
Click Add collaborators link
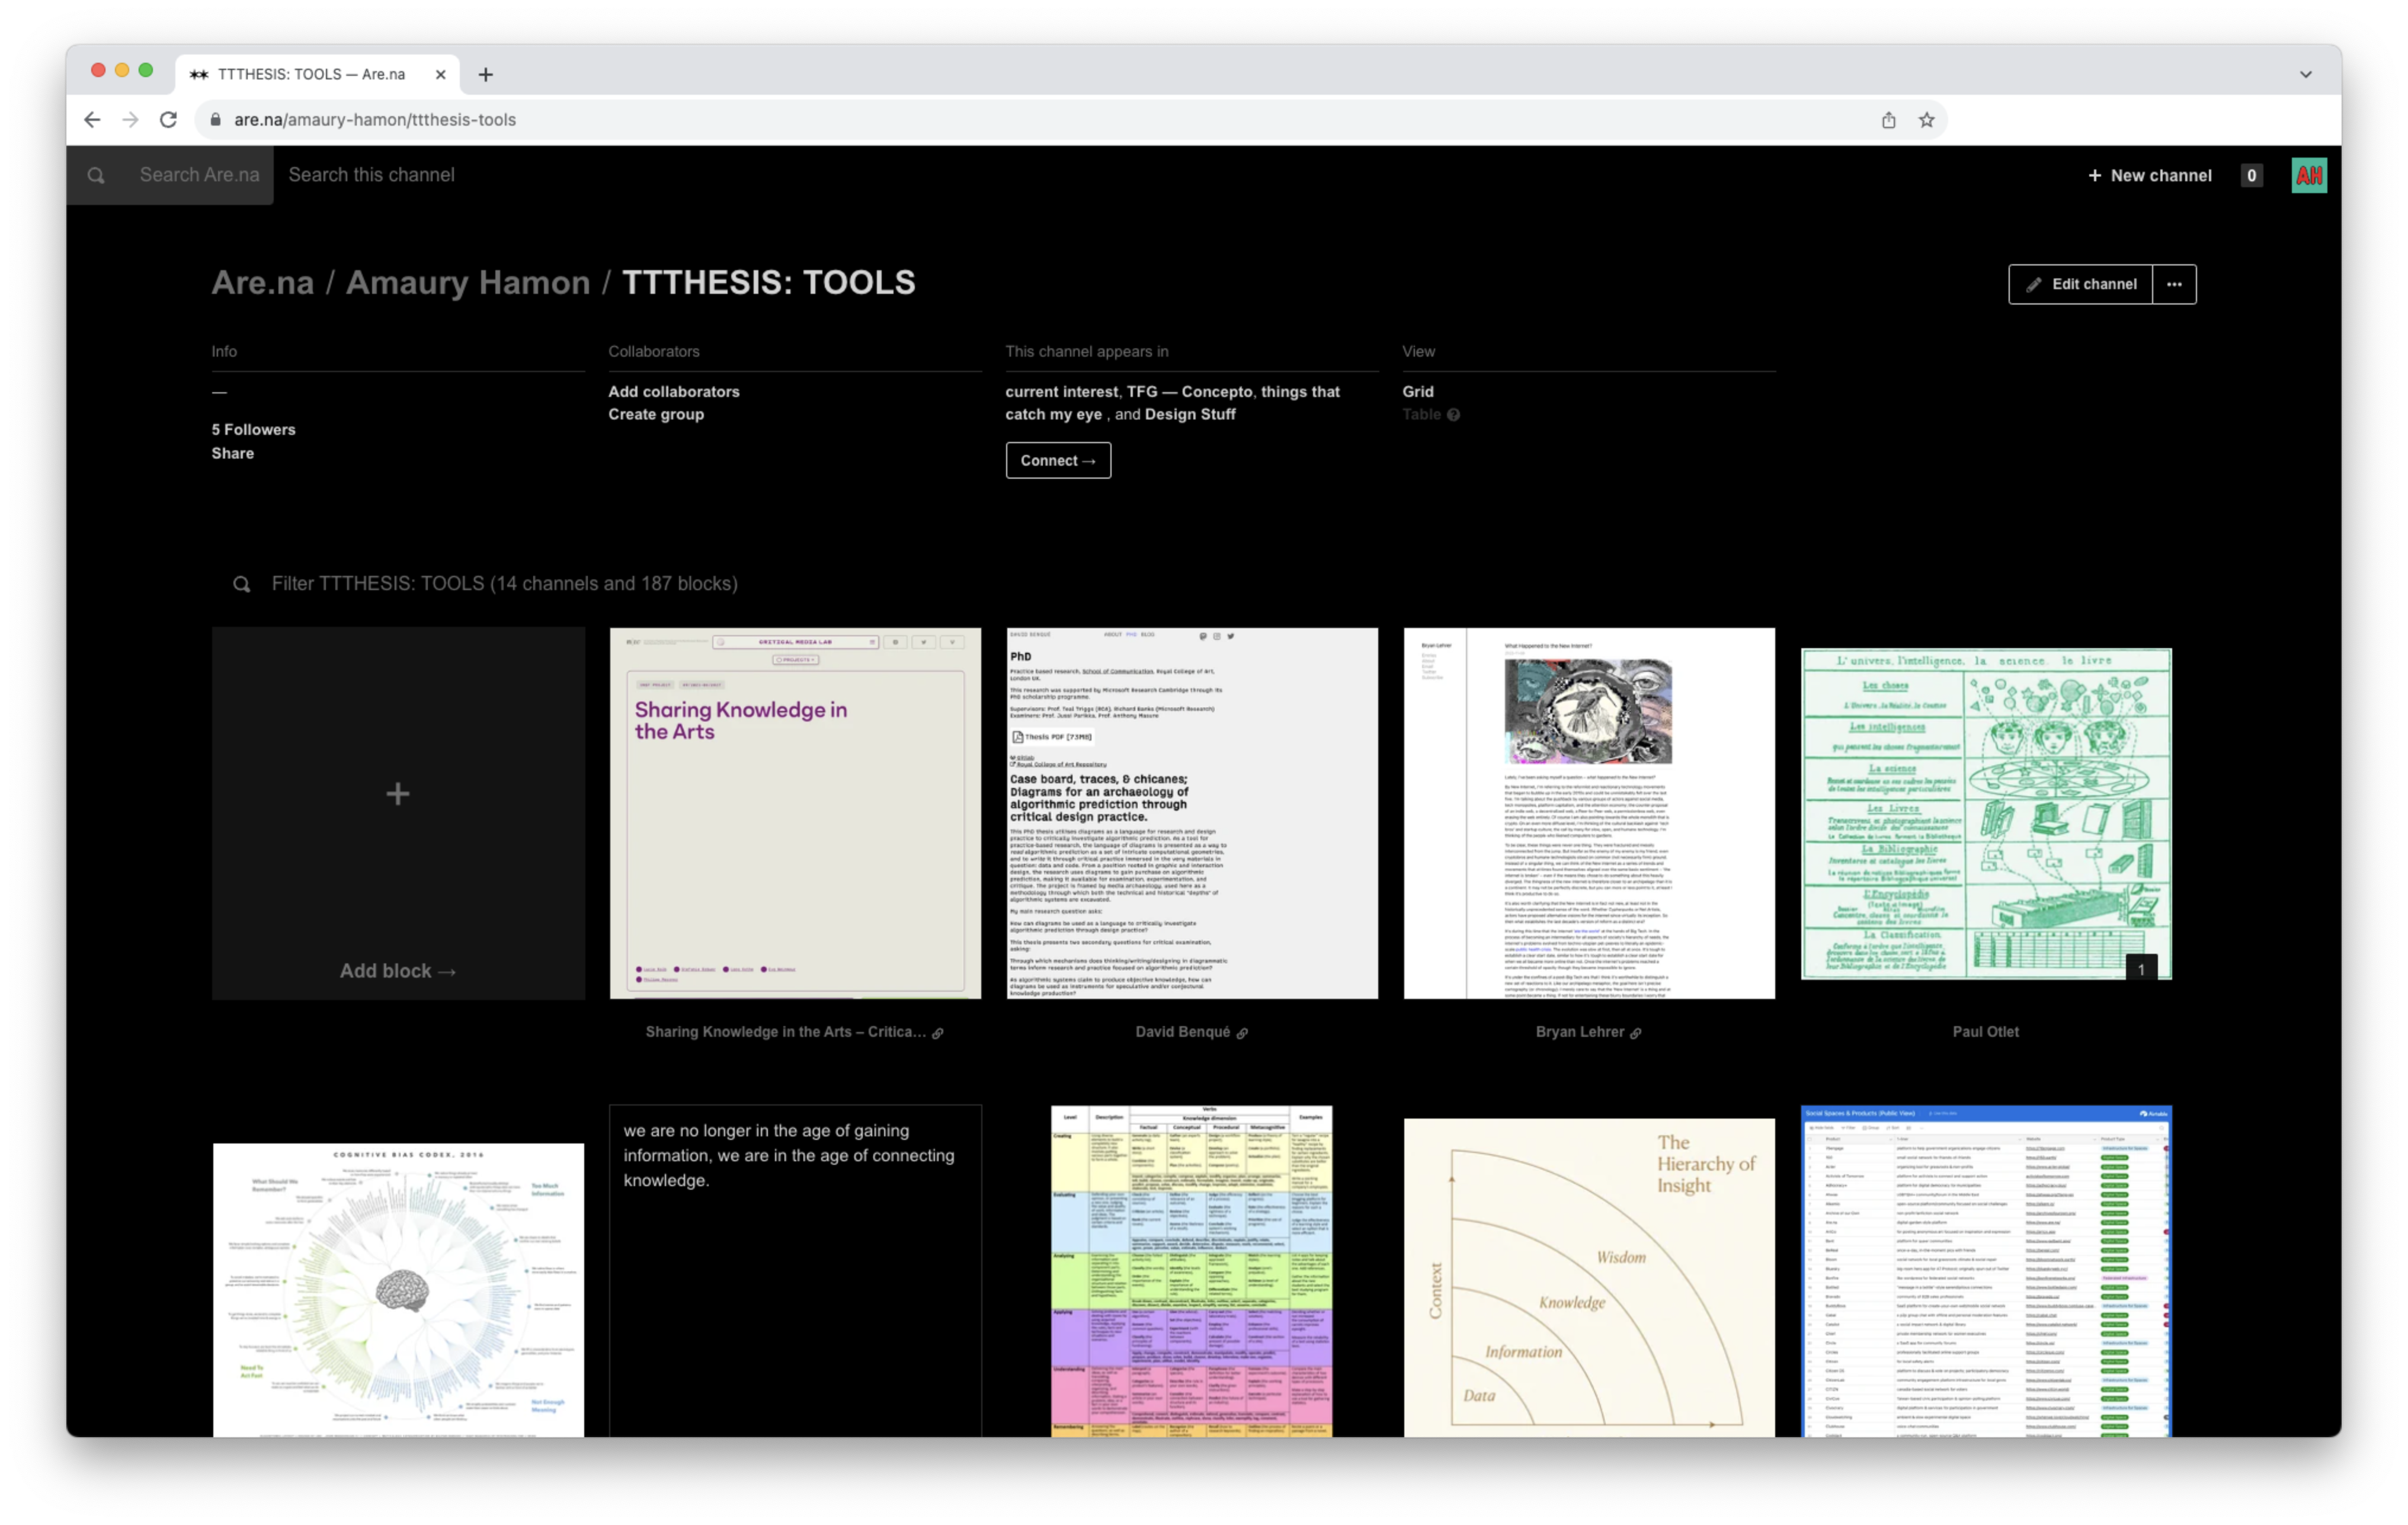pos(673,392)
